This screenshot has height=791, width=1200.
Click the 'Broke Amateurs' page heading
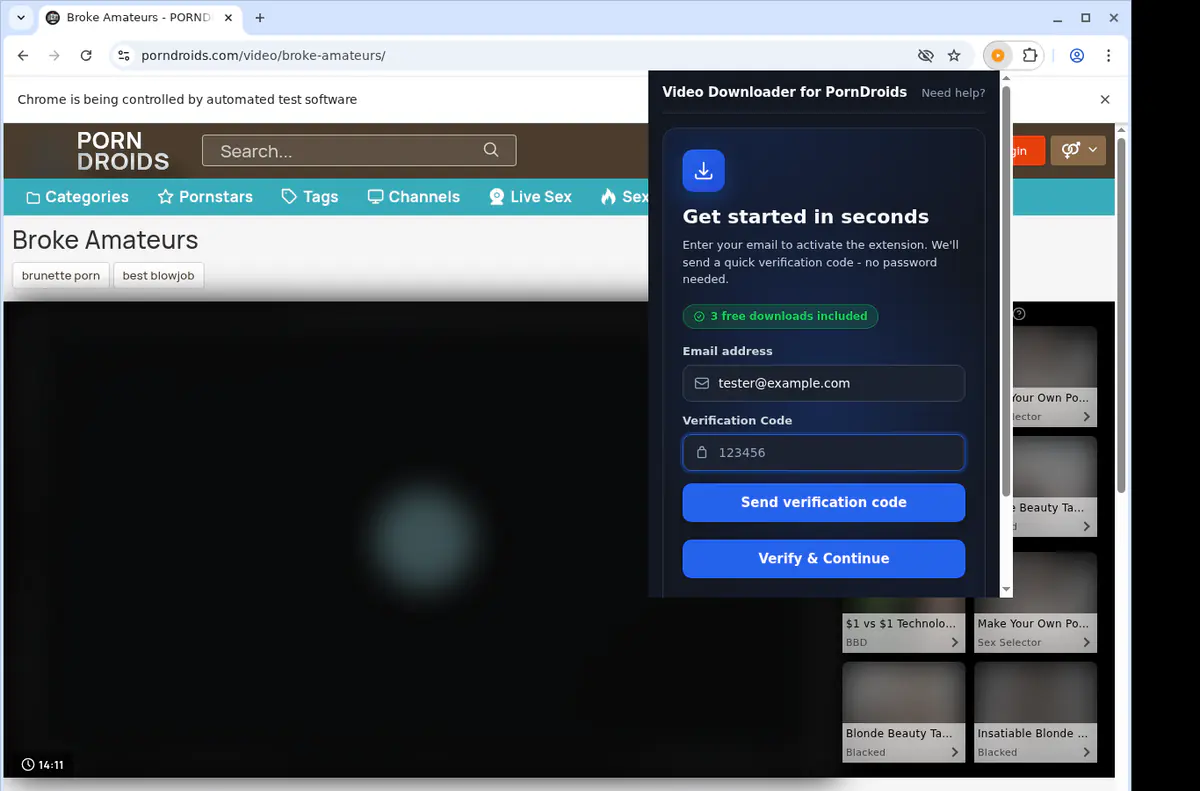[105, 240]
